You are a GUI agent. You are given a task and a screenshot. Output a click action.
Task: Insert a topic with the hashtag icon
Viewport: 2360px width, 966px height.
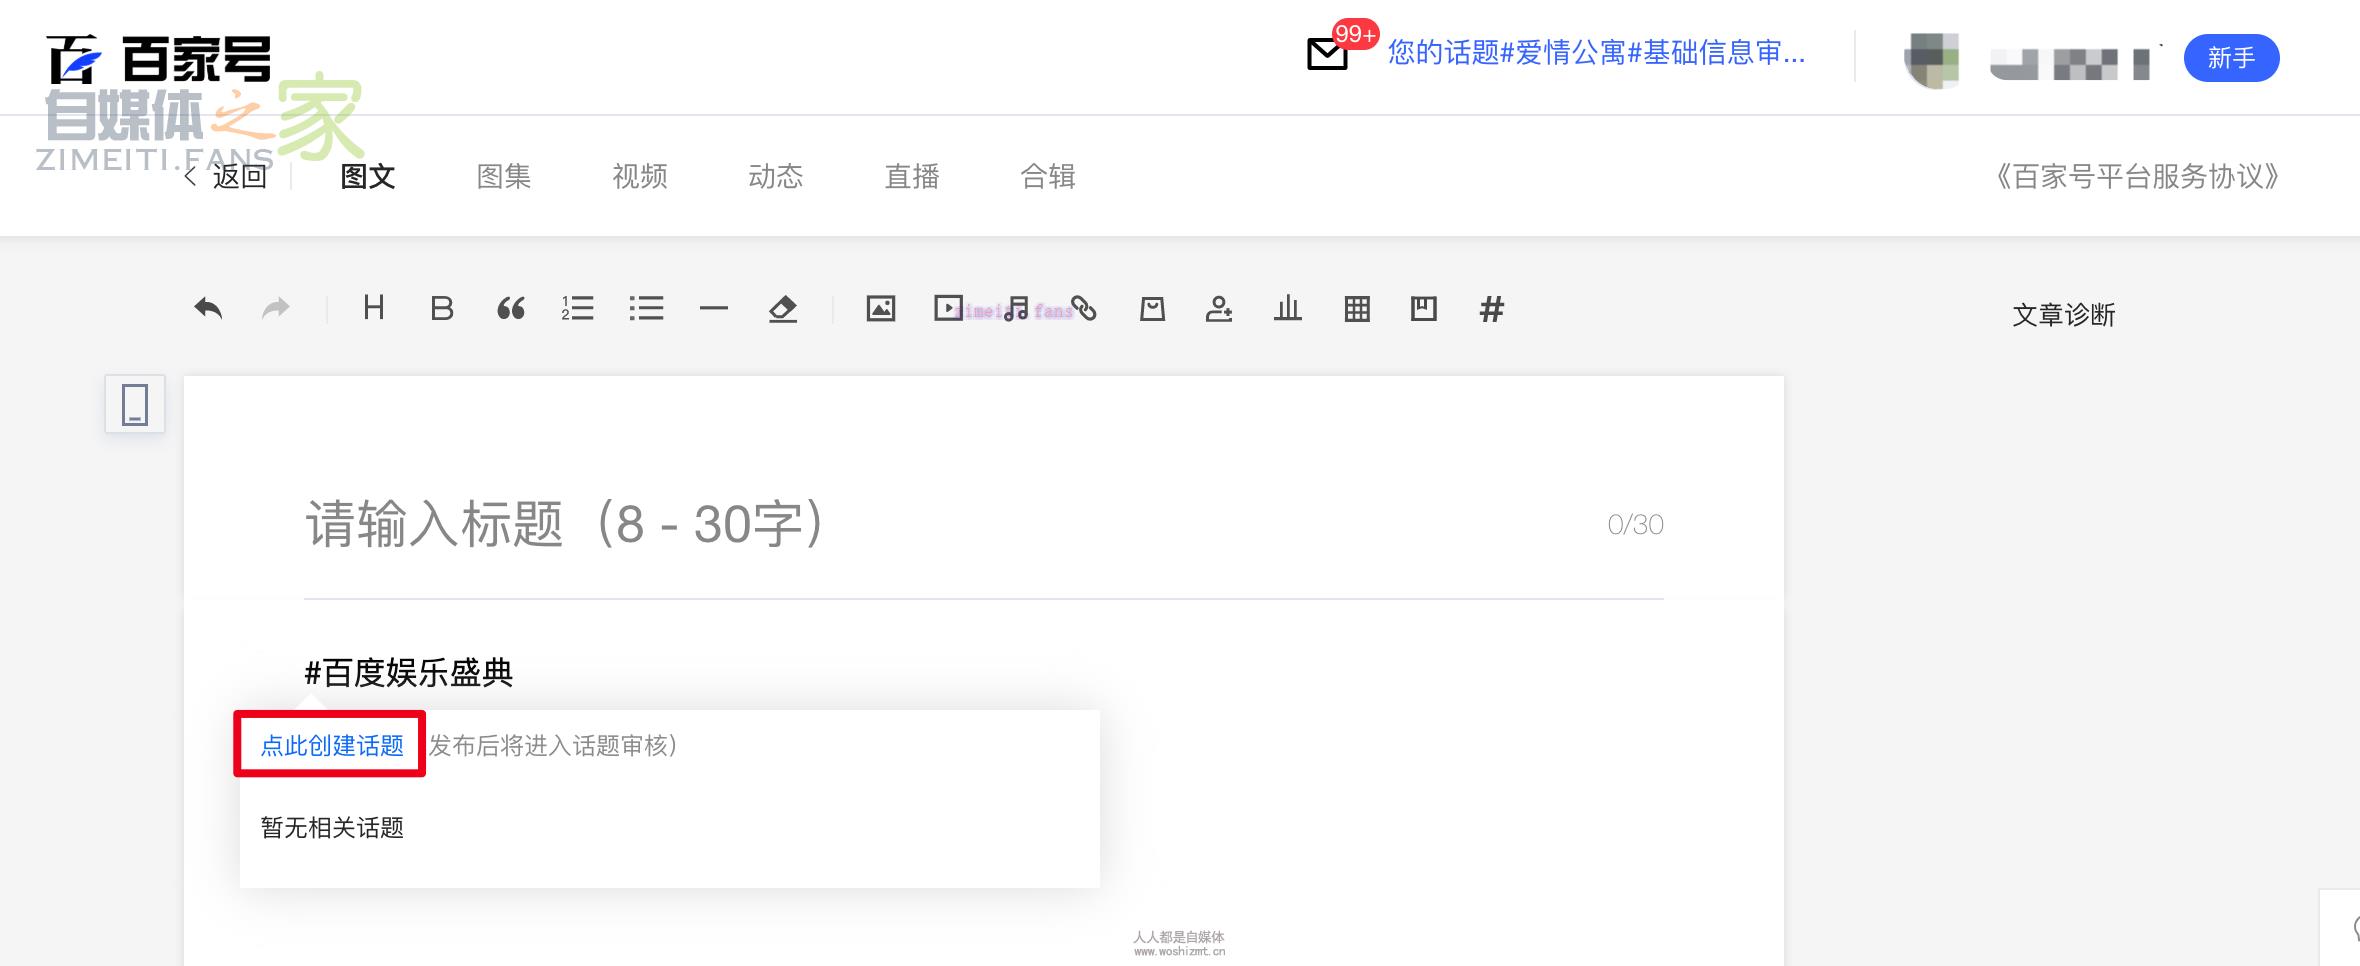click(1491, 309)
